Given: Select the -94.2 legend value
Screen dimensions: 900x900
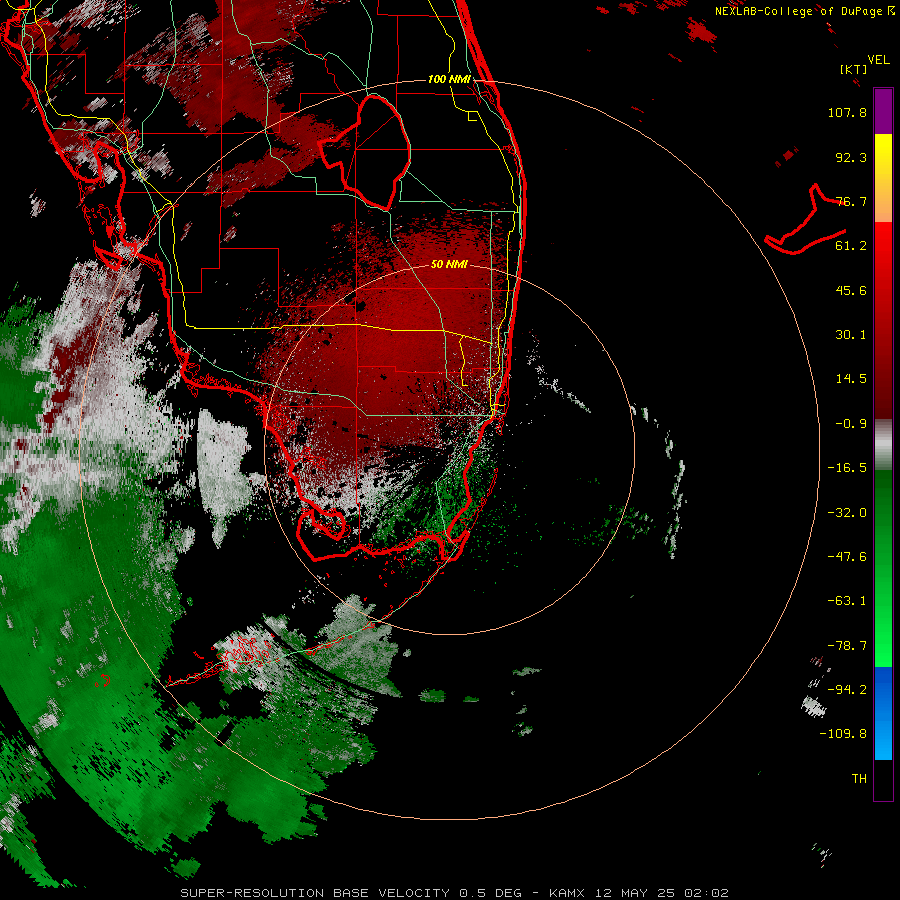Looking at the screenshot, I should 847,689.
